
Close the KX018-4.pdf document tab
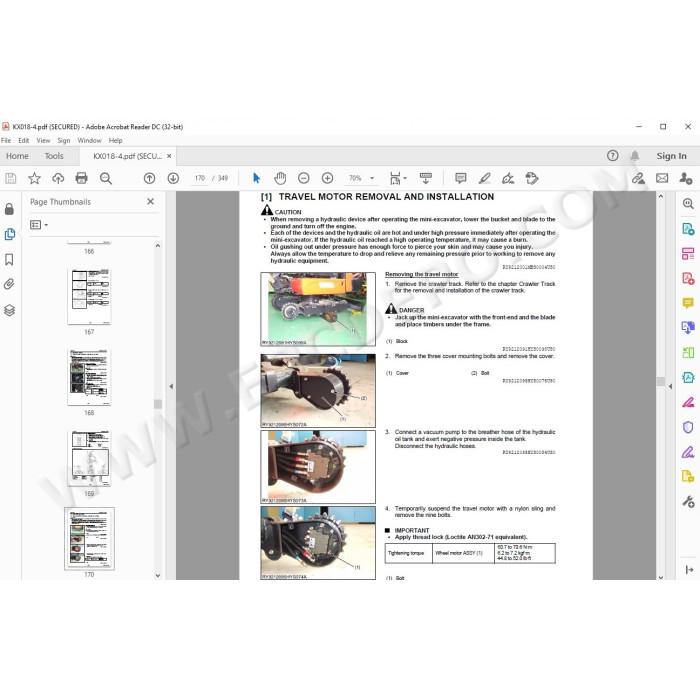(x=169, y=156)
